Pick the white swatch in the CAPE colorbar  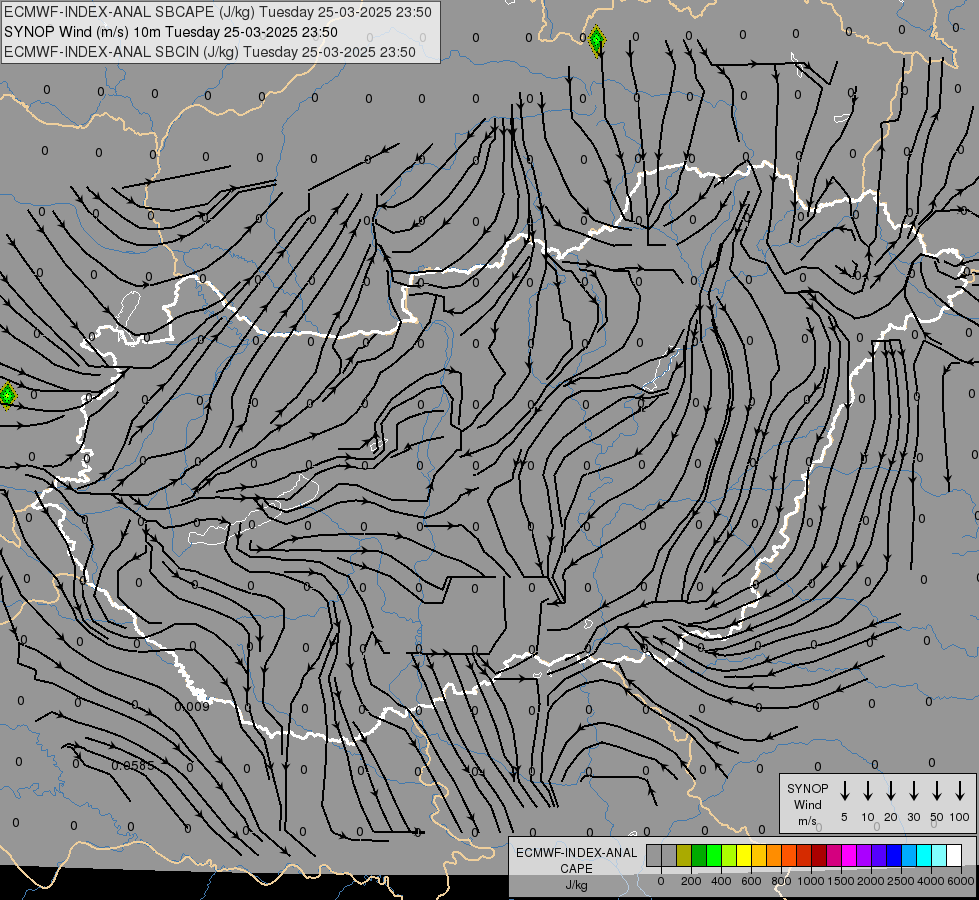954,855
